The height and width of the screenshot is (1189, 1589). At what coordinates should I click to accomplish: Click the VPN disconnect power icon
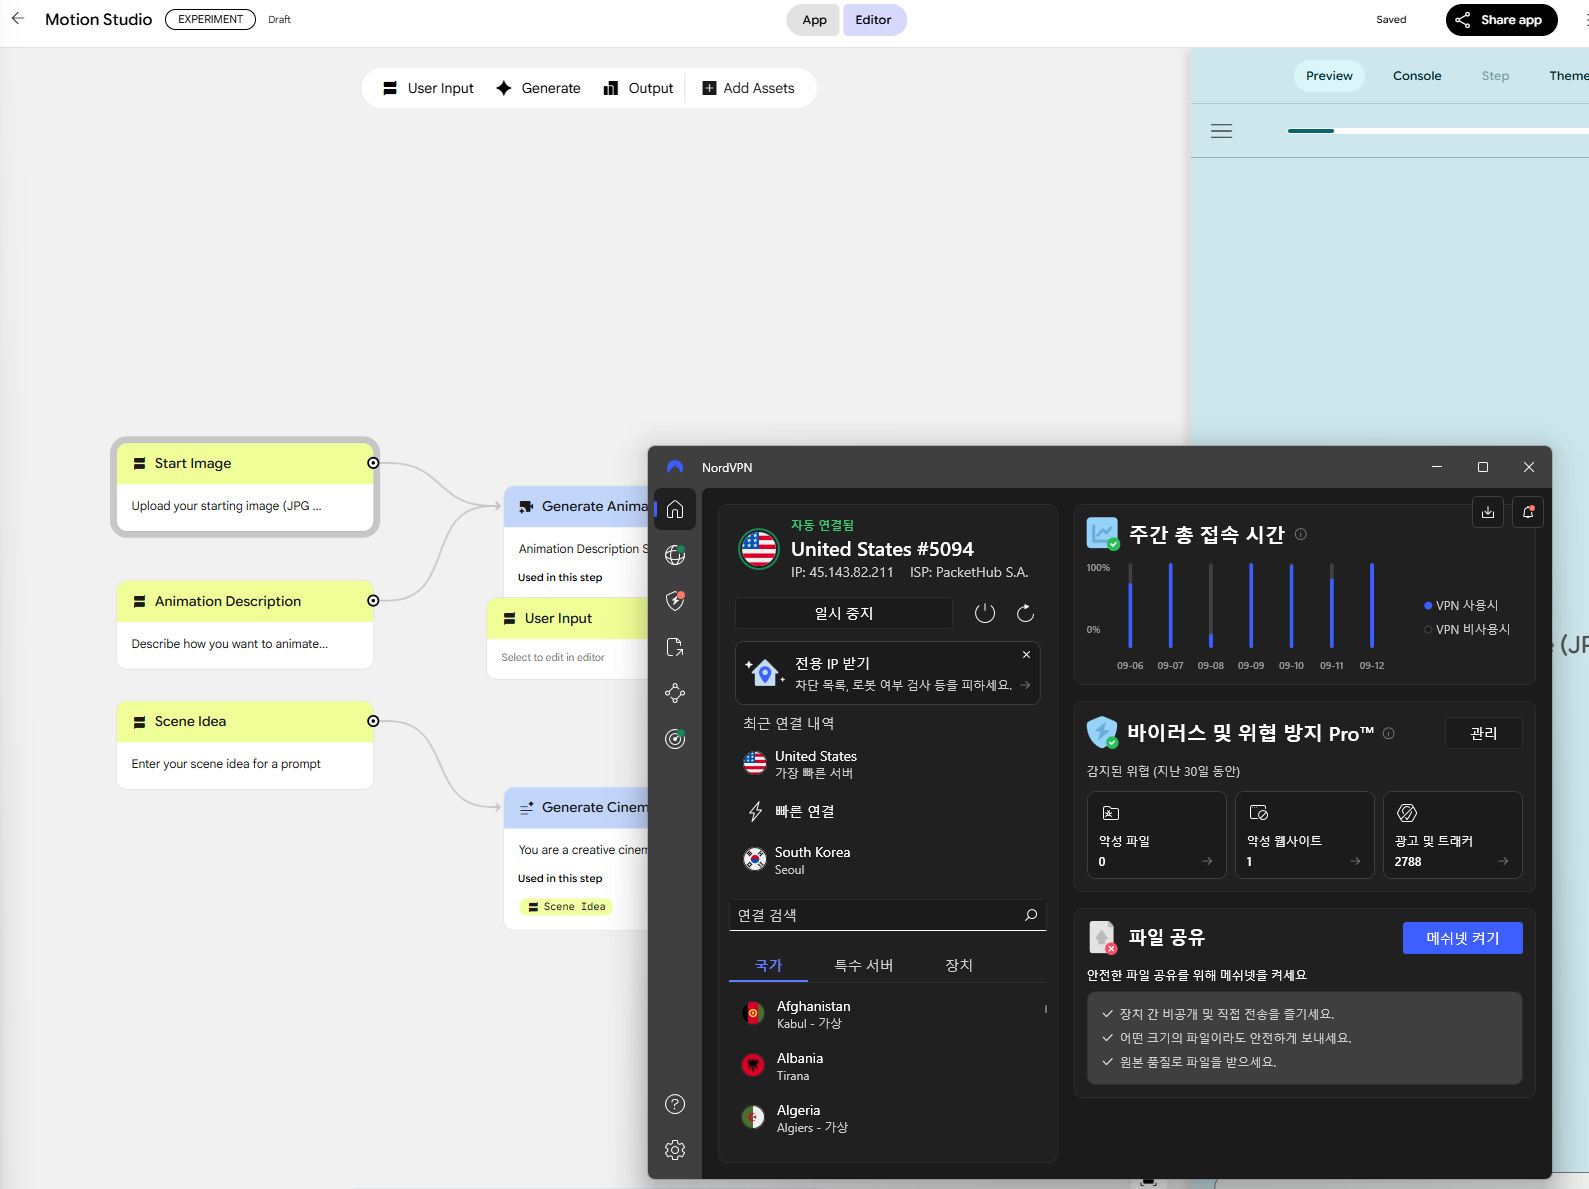click(x=985, y=613)
